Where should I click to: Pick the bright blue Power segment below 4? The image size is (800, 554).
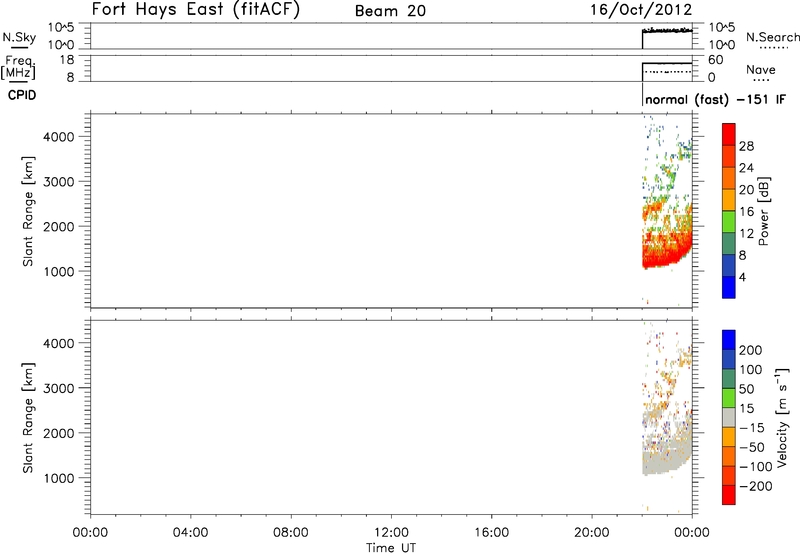[729, 287]
